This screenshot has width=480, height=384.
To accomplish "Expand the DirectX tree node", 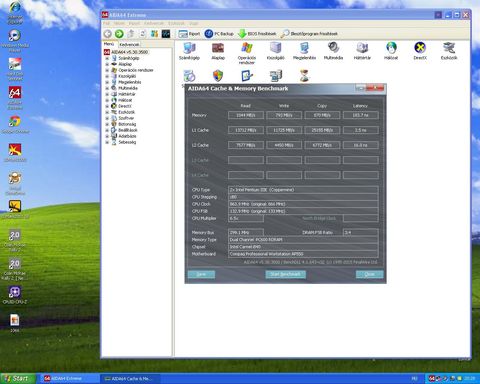I will click(x=107, y=106).
